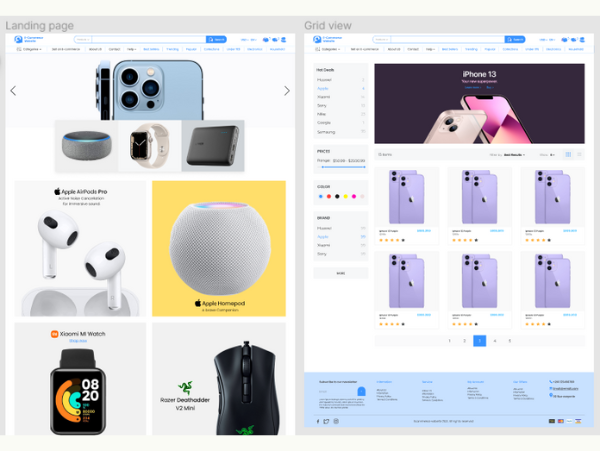Open Popular in Grid view nav
This screenshot has height=451, width=600.
[490, 49]
